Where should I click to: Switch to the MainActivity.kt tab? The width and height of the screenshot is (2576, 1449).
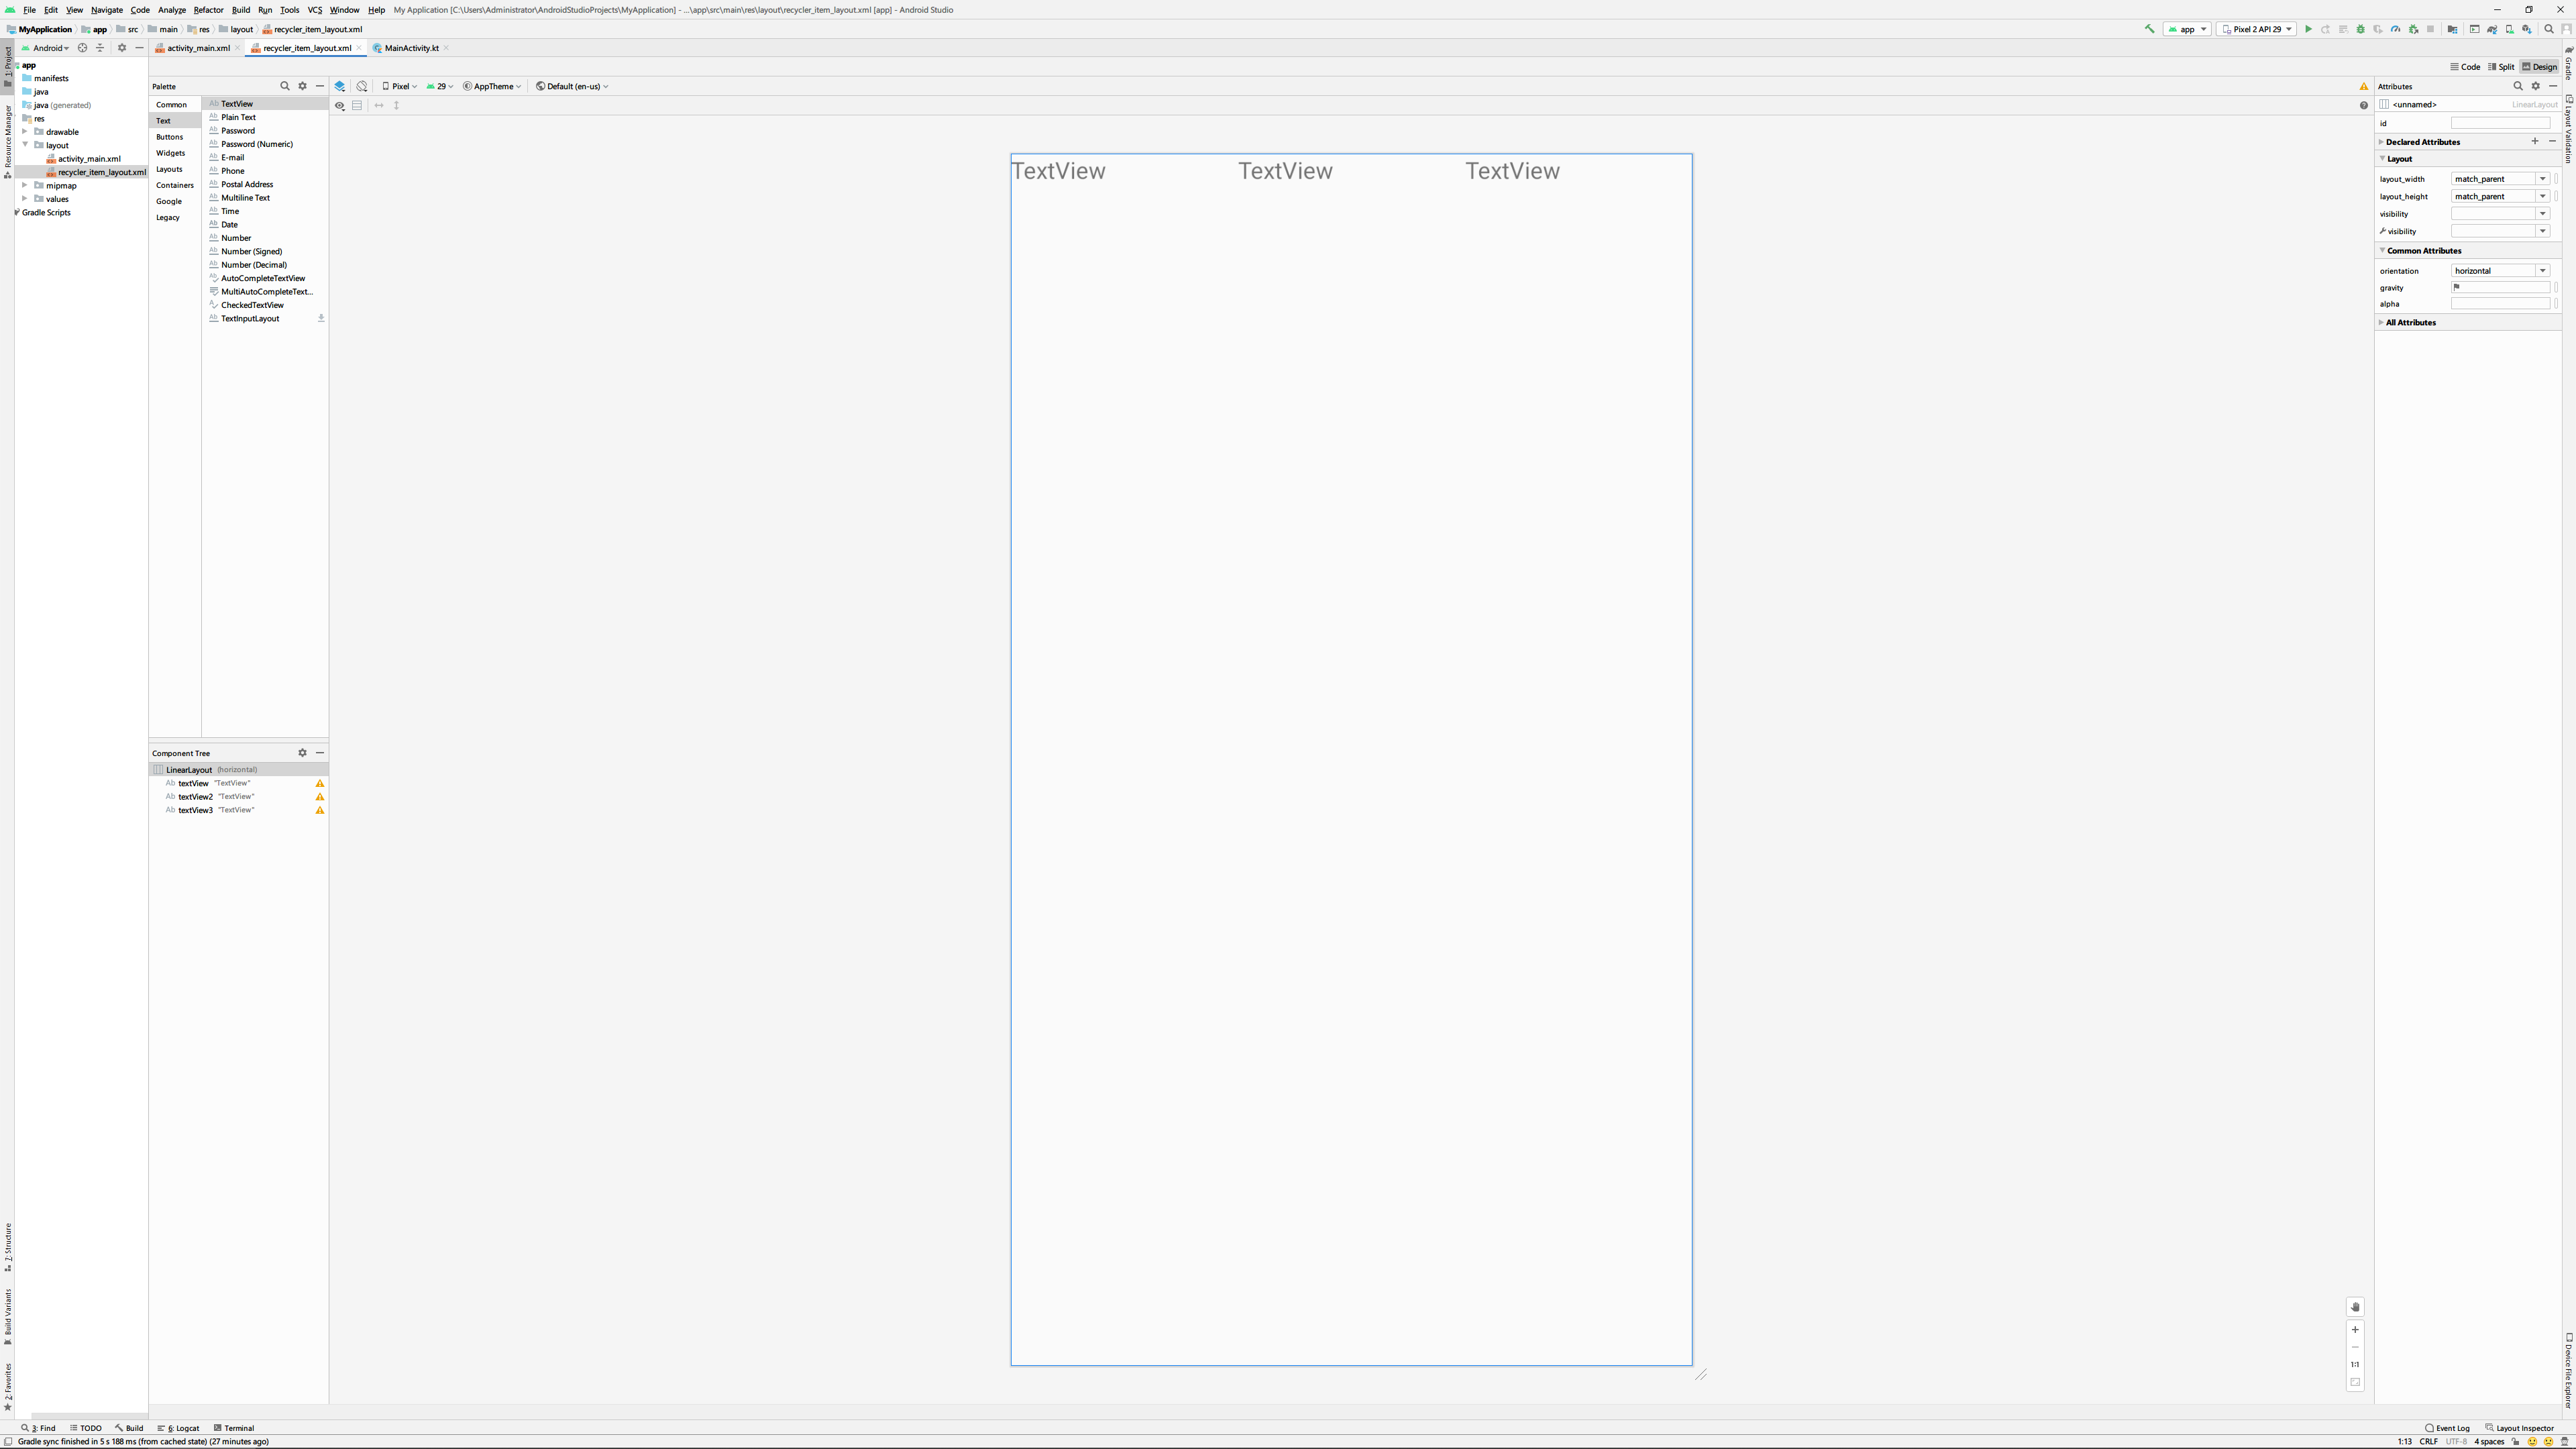click(411, 48)
